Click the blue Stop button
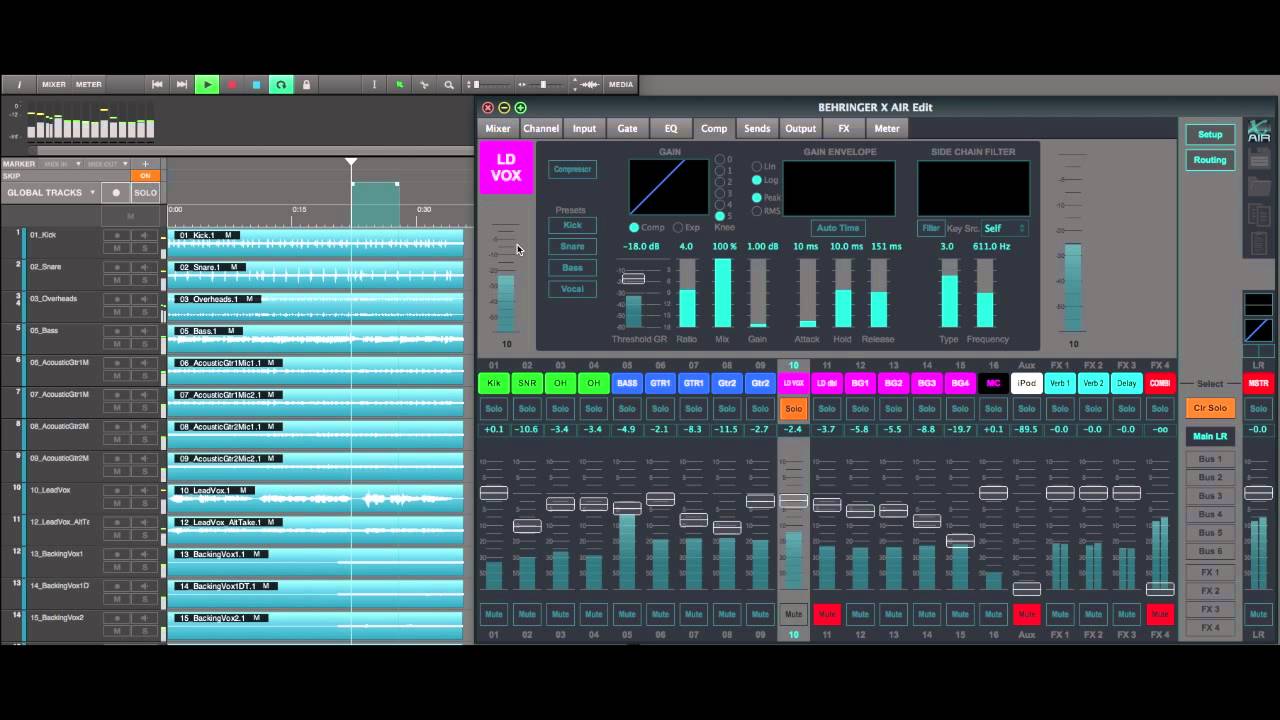 click(x=256, y=85)
